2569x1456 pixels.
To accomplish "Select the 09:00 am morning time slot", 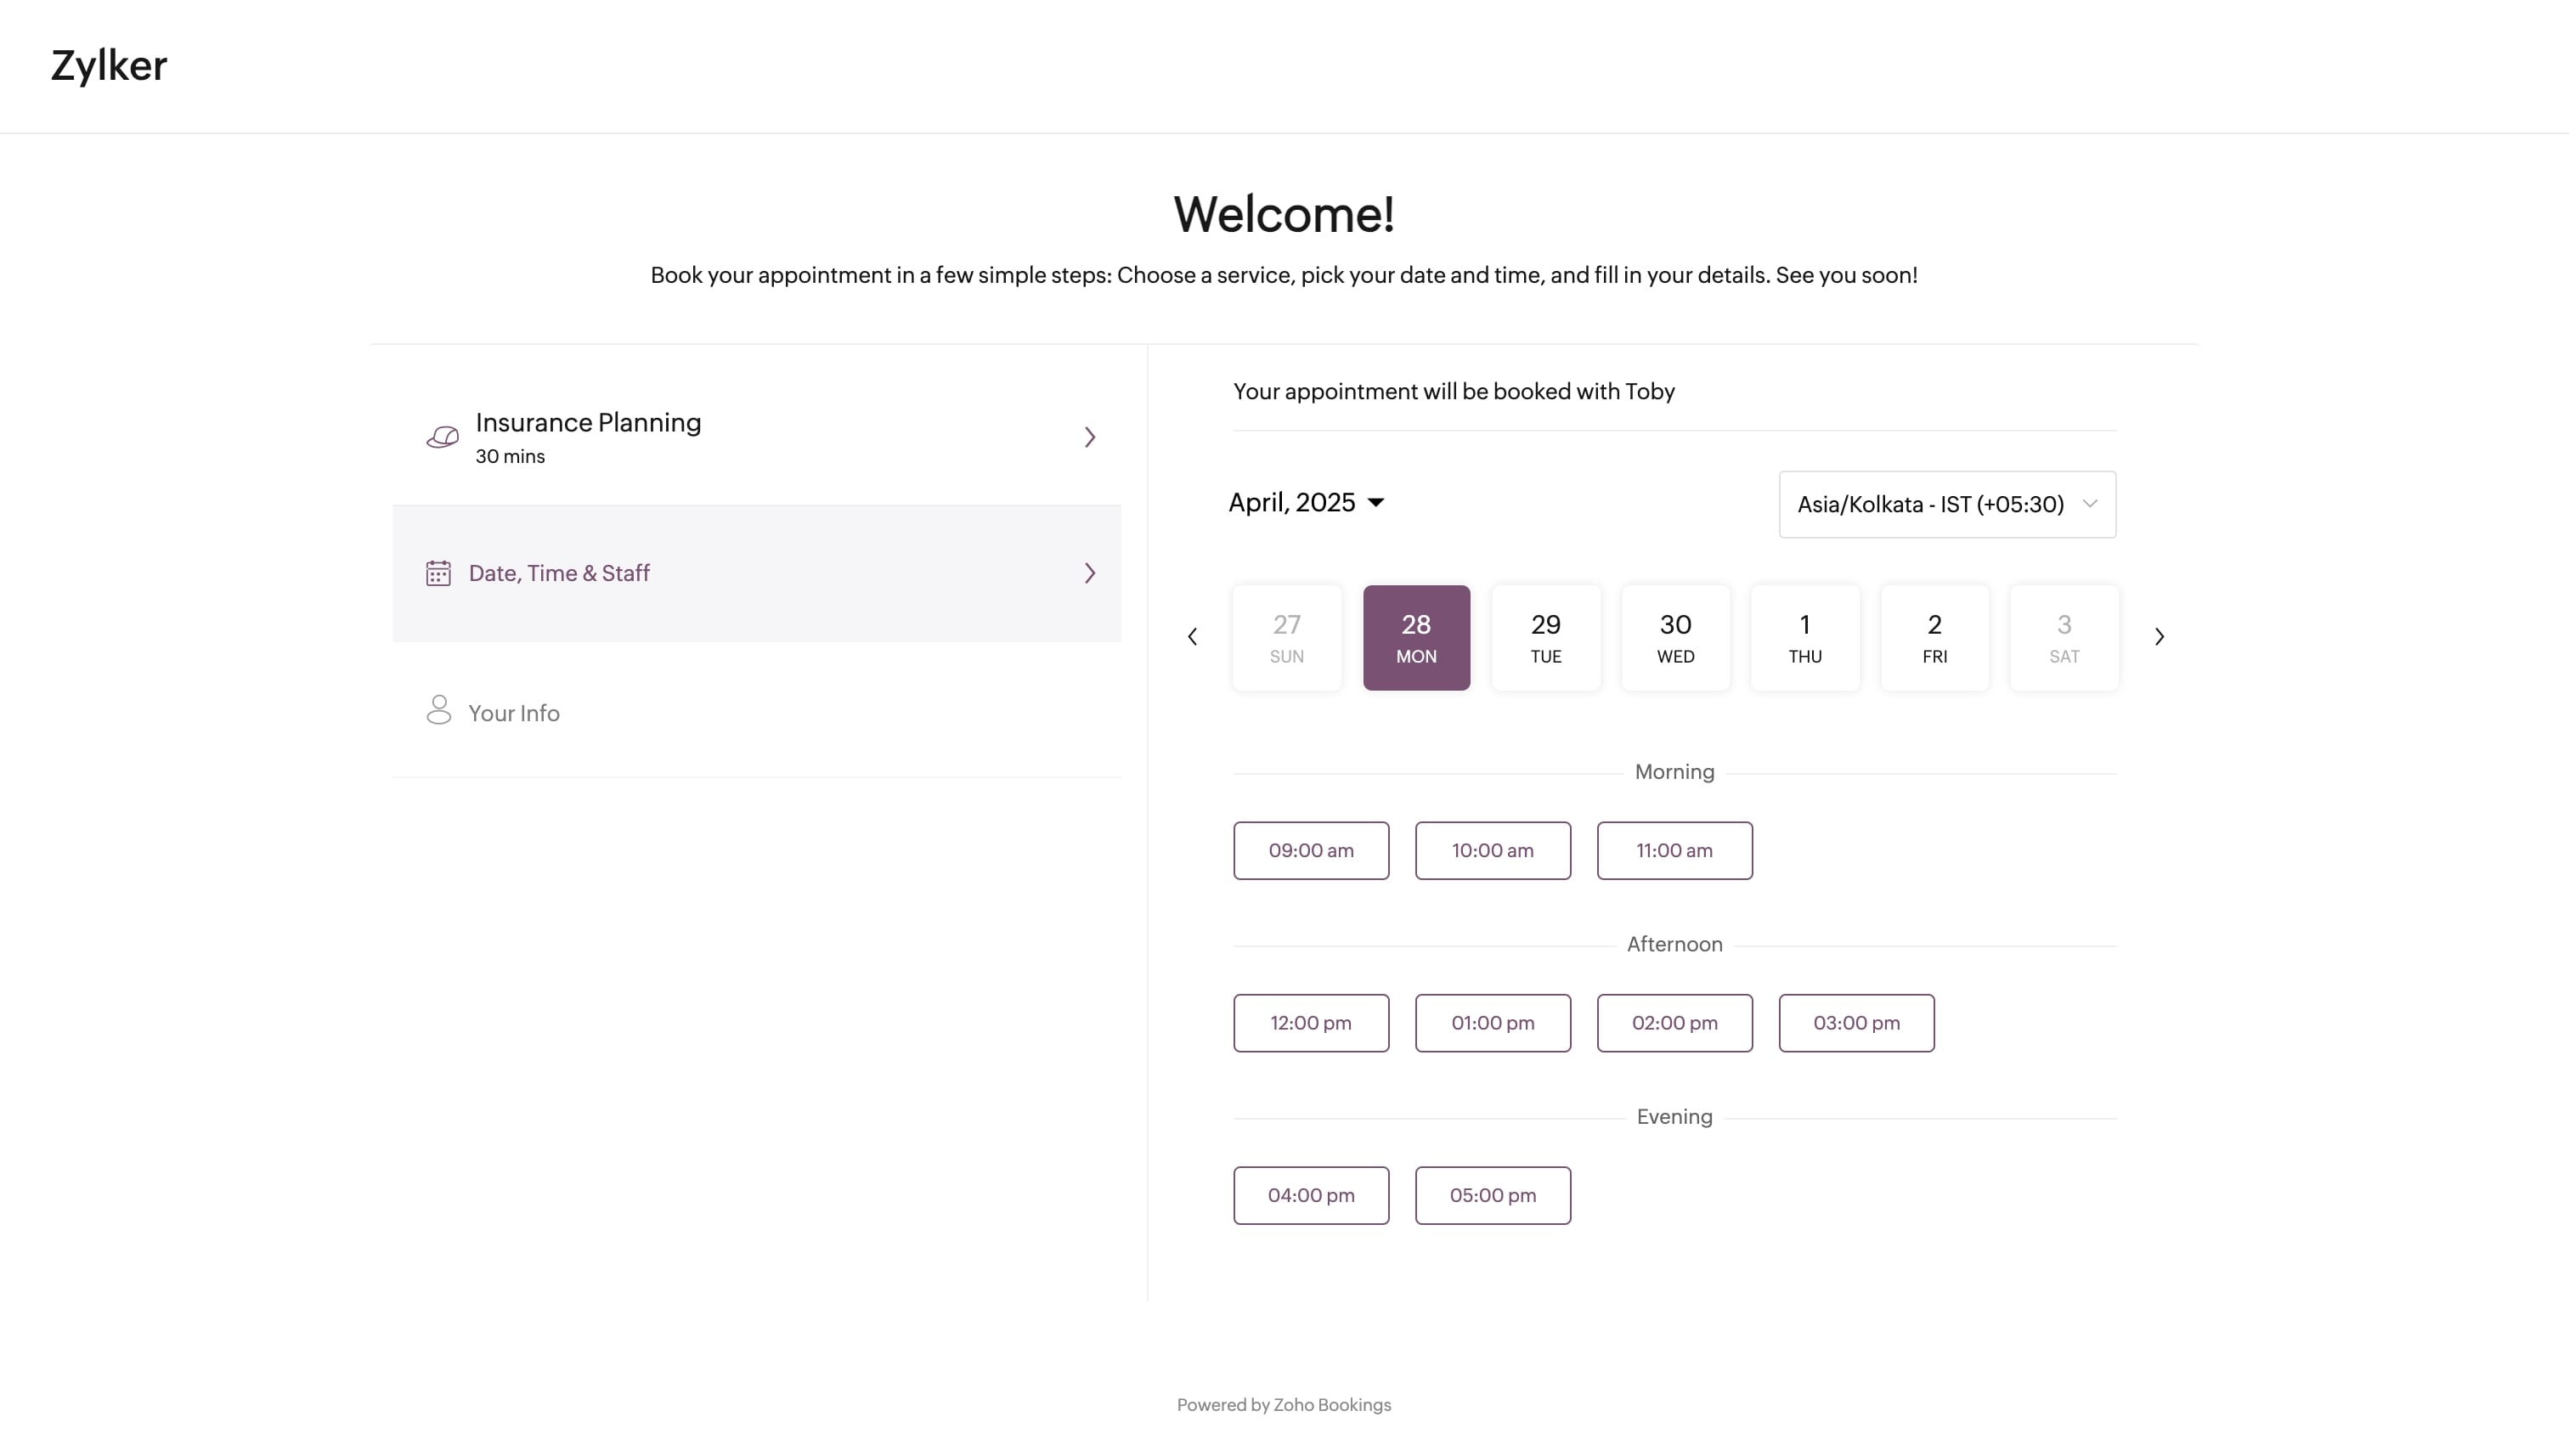I will (x=1311, y=849).
